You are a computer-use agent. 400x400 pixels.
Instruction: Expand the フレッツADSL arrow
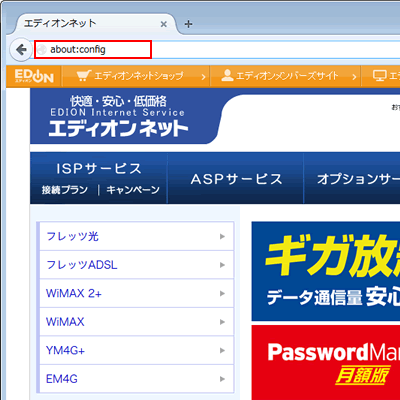222,265
